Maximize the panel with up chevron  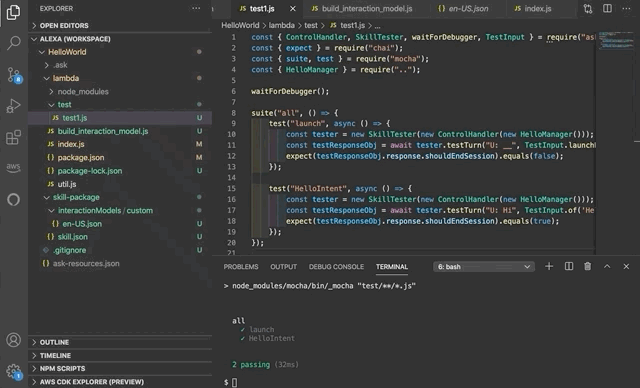click(x=607, y=266)
